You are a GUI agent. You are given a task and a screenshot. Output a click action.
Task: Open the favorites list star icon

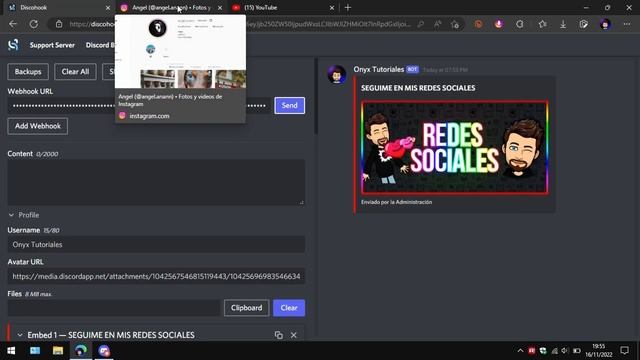(542, 24)
